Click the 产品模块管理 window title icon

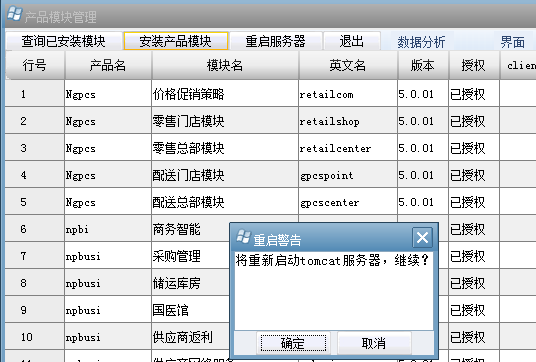tap(14, 14)
